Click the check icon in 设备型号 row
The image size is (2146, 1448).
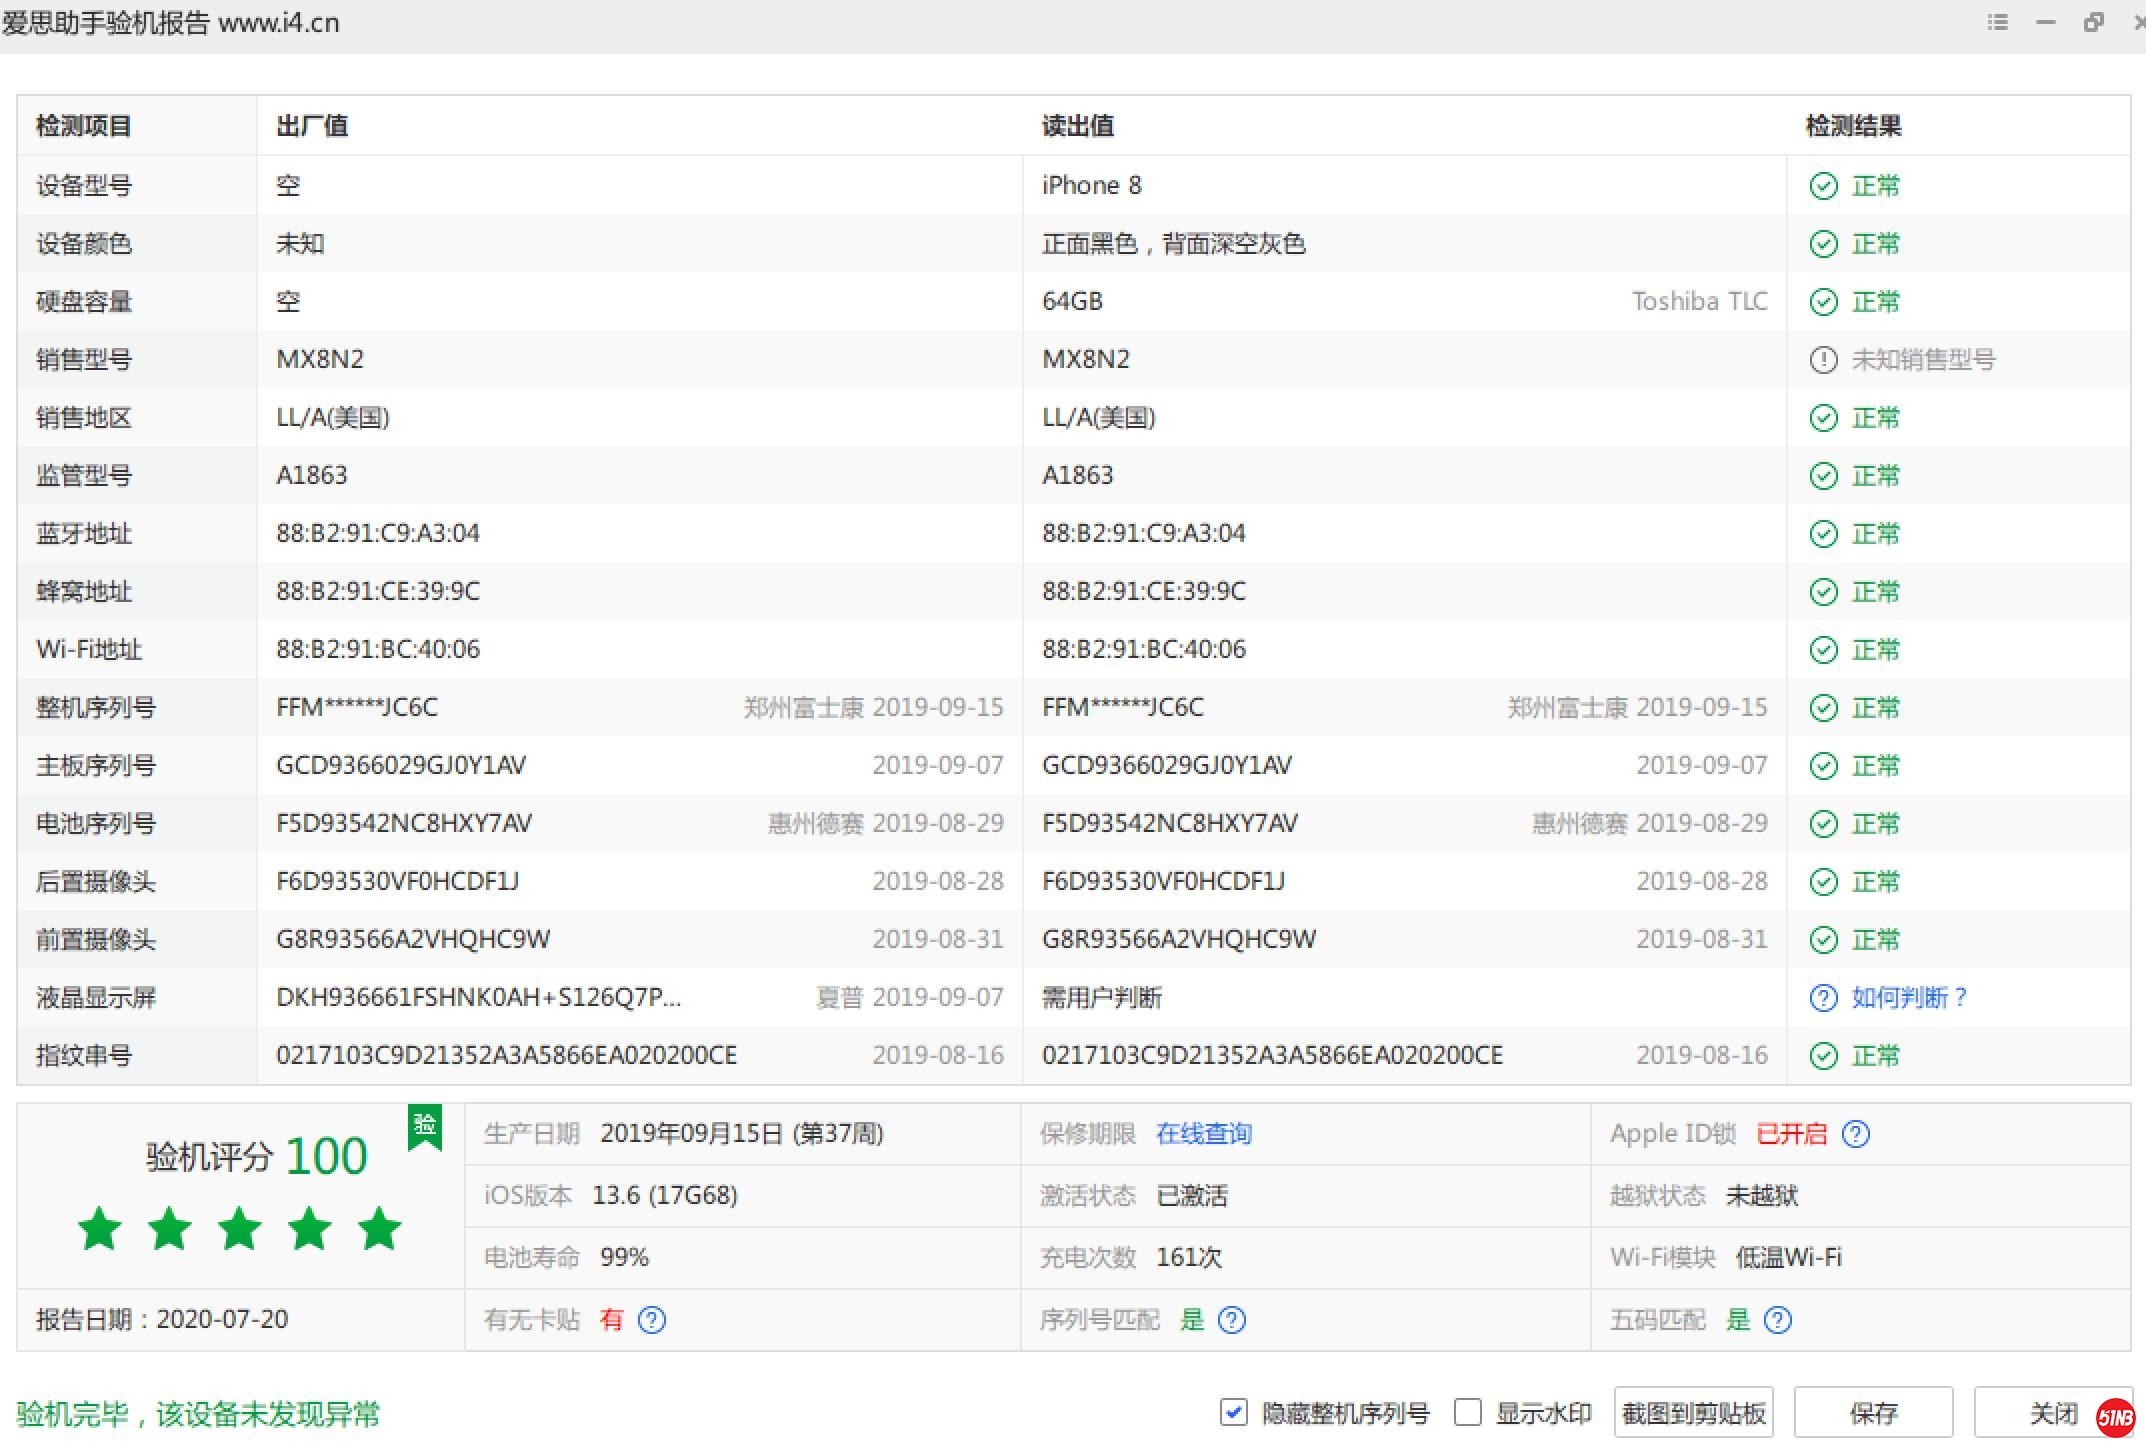[1824, 186]
